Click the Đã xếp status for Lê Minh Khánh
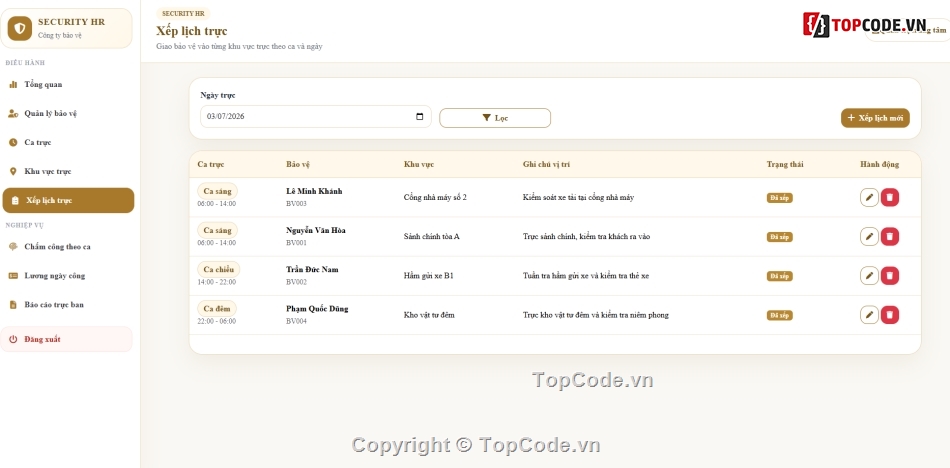The image size is (950, 468). tap(779, 198)
